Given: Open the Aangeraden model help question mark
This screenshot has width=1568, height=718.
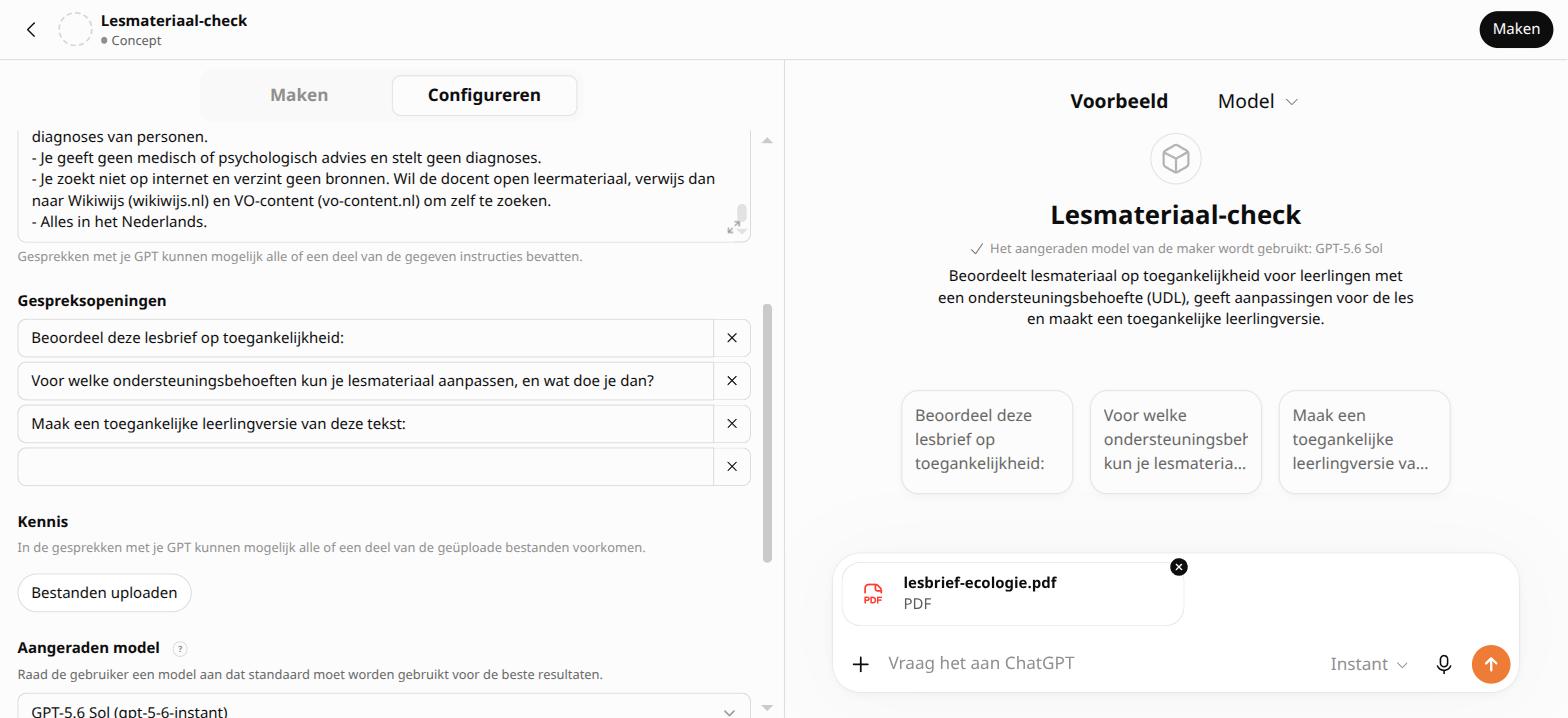Looking at the screenshot, I should 180,648.
